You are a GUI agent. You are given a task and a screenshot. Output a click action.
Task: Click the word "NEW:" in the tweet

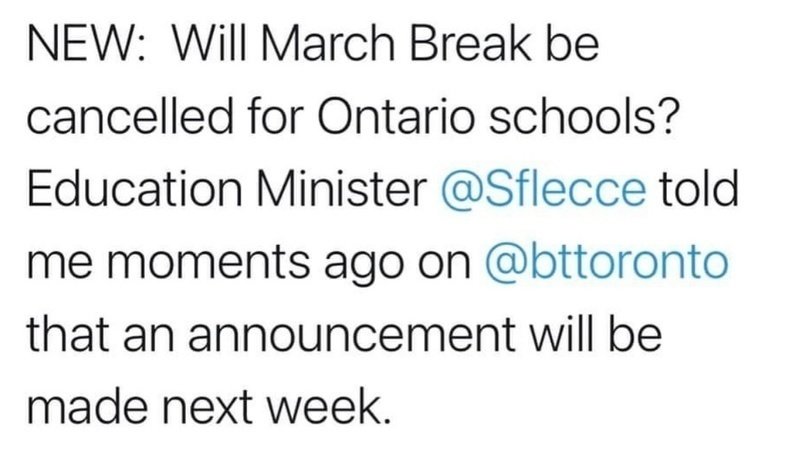click(x=86, y=43)
